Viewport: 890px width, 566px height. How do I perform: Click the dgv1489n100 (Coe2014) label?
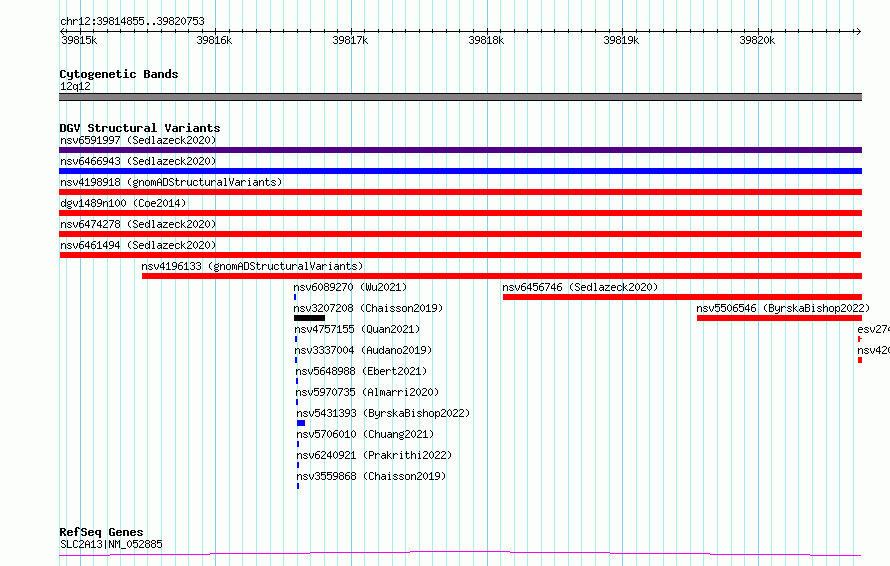(x=123, y=203)
